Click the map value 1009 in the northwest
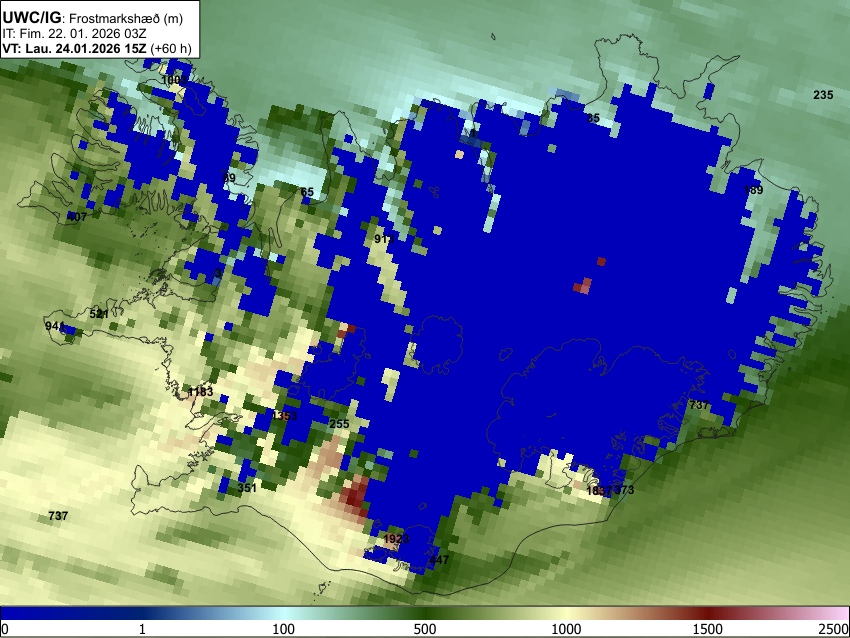The image size is (850, 638). 175,80
